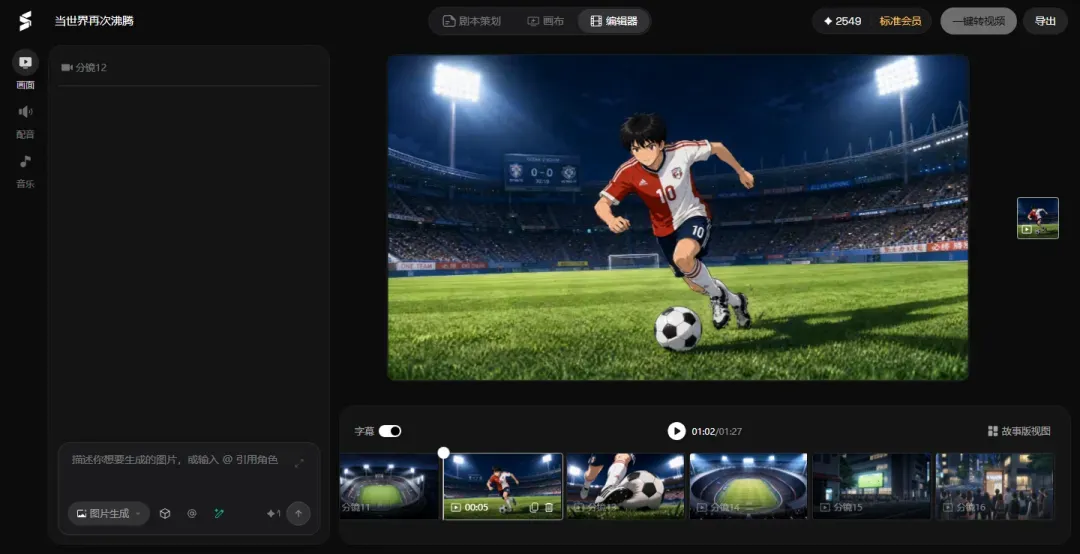This screenshot has height=554, width=1080.
Task: Switch to the 剧本策划 tab
Action: coord(472,21)
